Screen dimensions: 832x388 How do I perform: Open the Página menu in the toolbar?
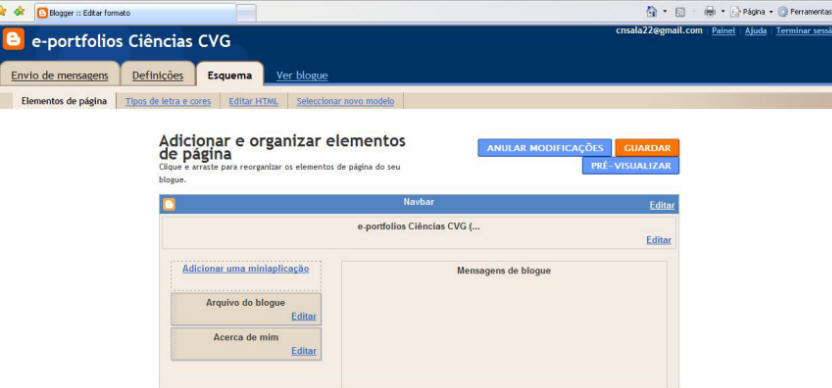point(752,12)
